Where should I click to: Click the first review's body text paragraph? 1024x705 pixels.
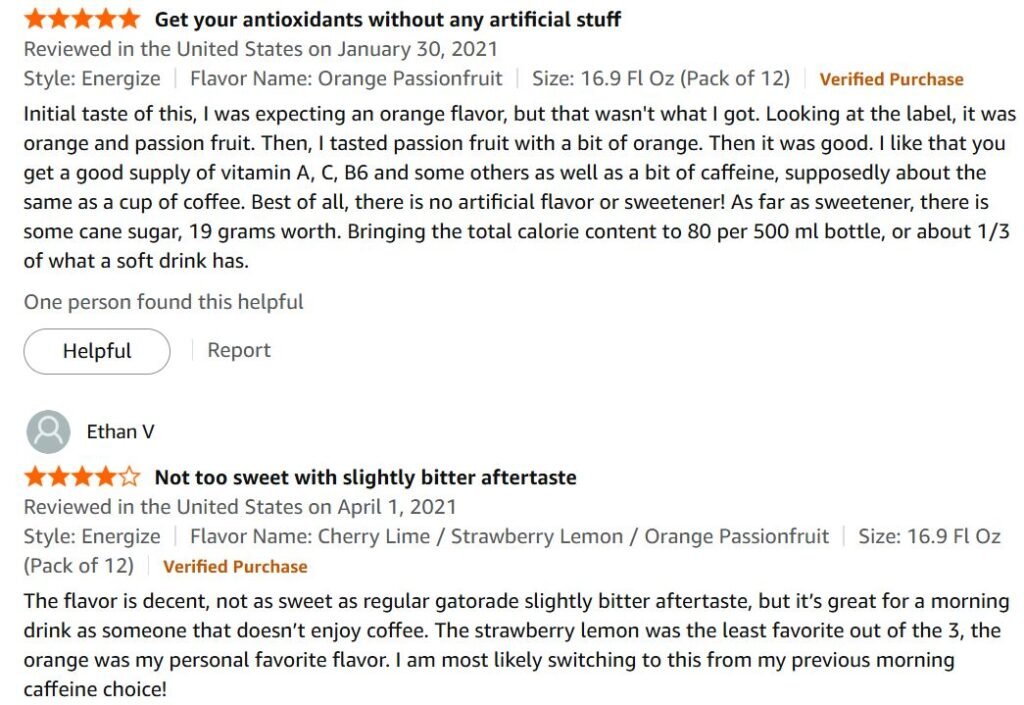click(505, 187)
